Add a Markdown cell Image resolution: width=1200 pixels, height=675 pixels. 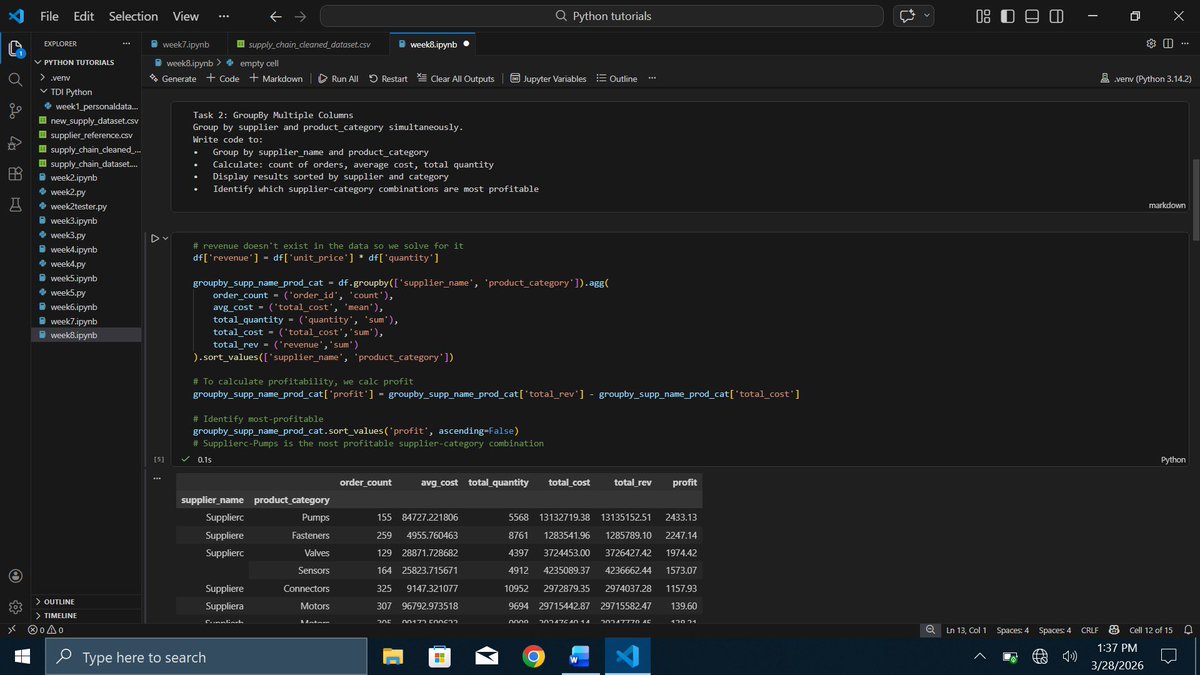click(x=276, y=78)
